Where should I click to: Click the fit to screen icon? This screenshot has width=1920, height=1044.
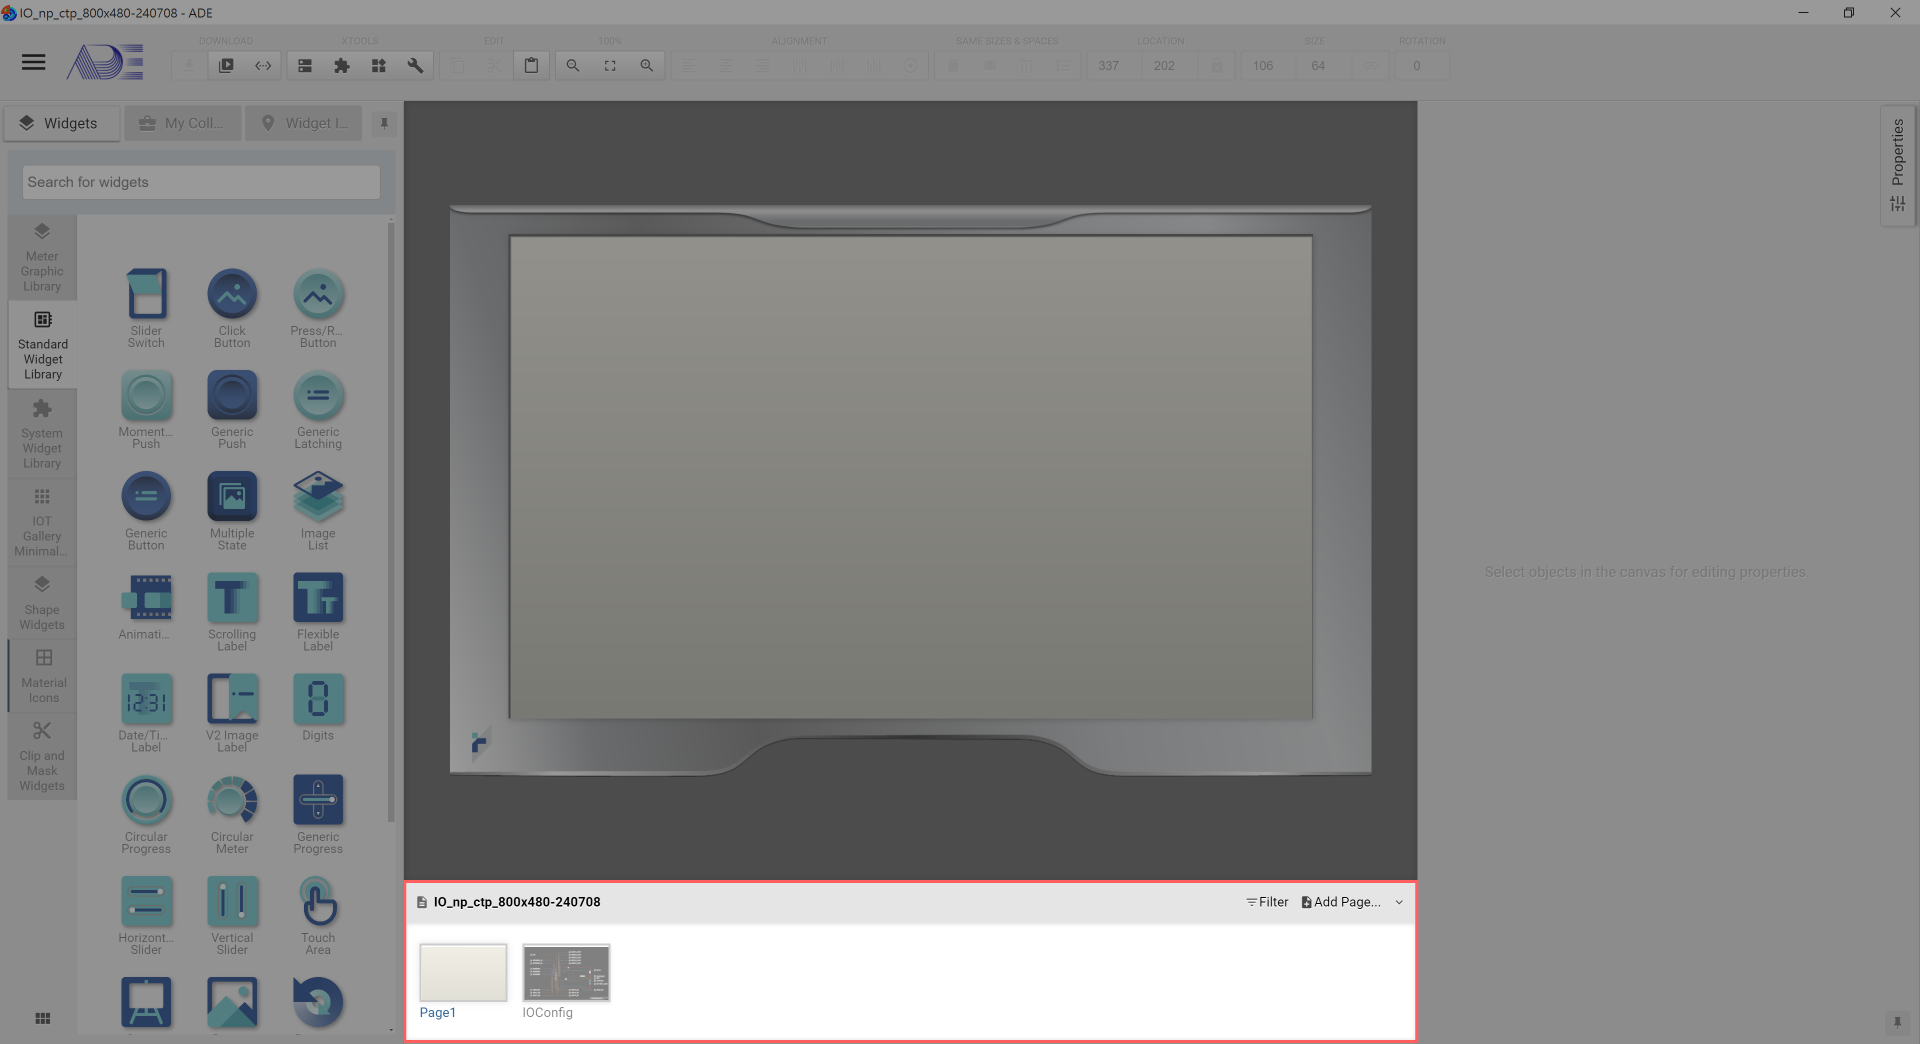tap(610, 66)
